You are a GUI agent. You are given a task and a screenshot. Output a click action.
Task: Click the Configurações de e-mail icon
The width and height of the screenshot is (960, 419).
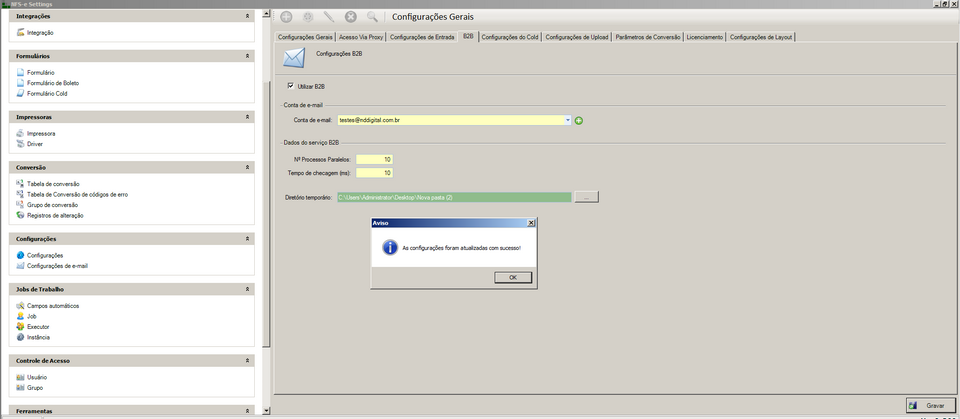click(20, 266)
